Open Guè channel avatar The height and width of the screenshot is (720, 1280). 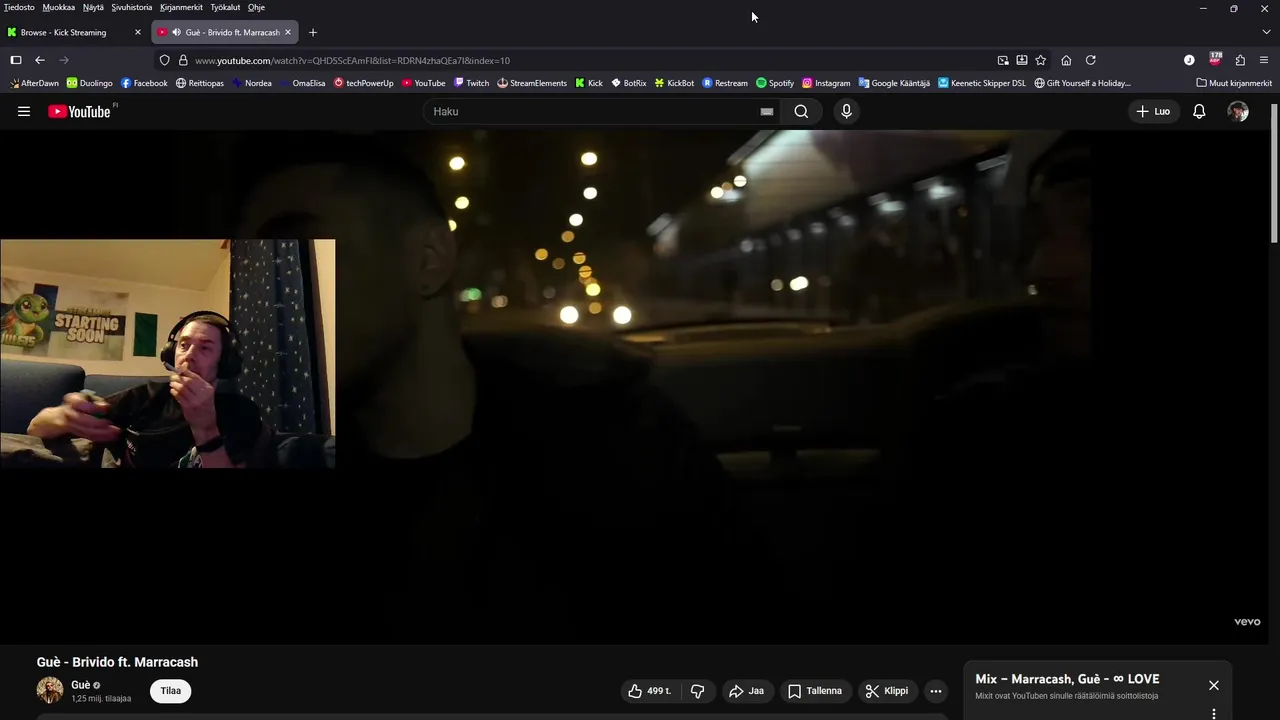[50, 690]
